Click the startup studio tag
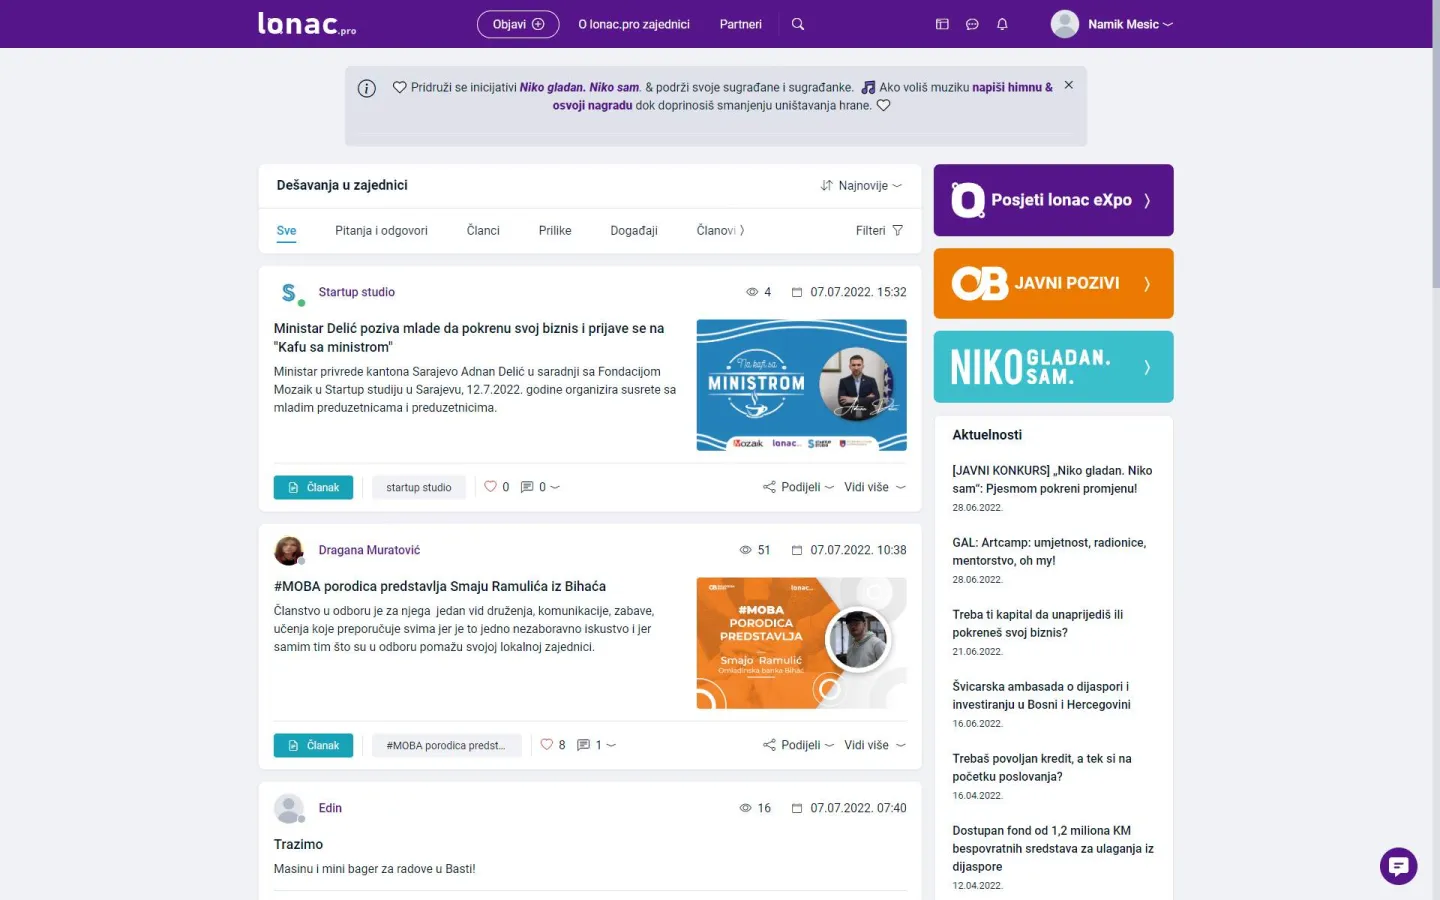1440x900 pixels. click(x=419, y=487)
